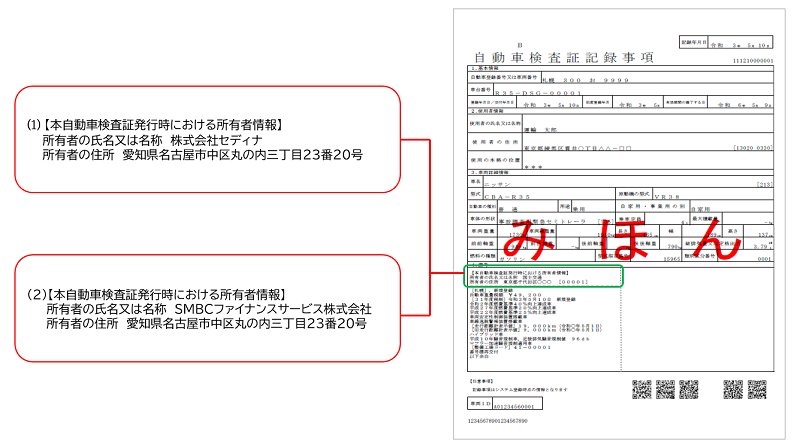The image size is (800, 448).
Task: Click the '燃料の種類' label cell
Action: (482, 256)
